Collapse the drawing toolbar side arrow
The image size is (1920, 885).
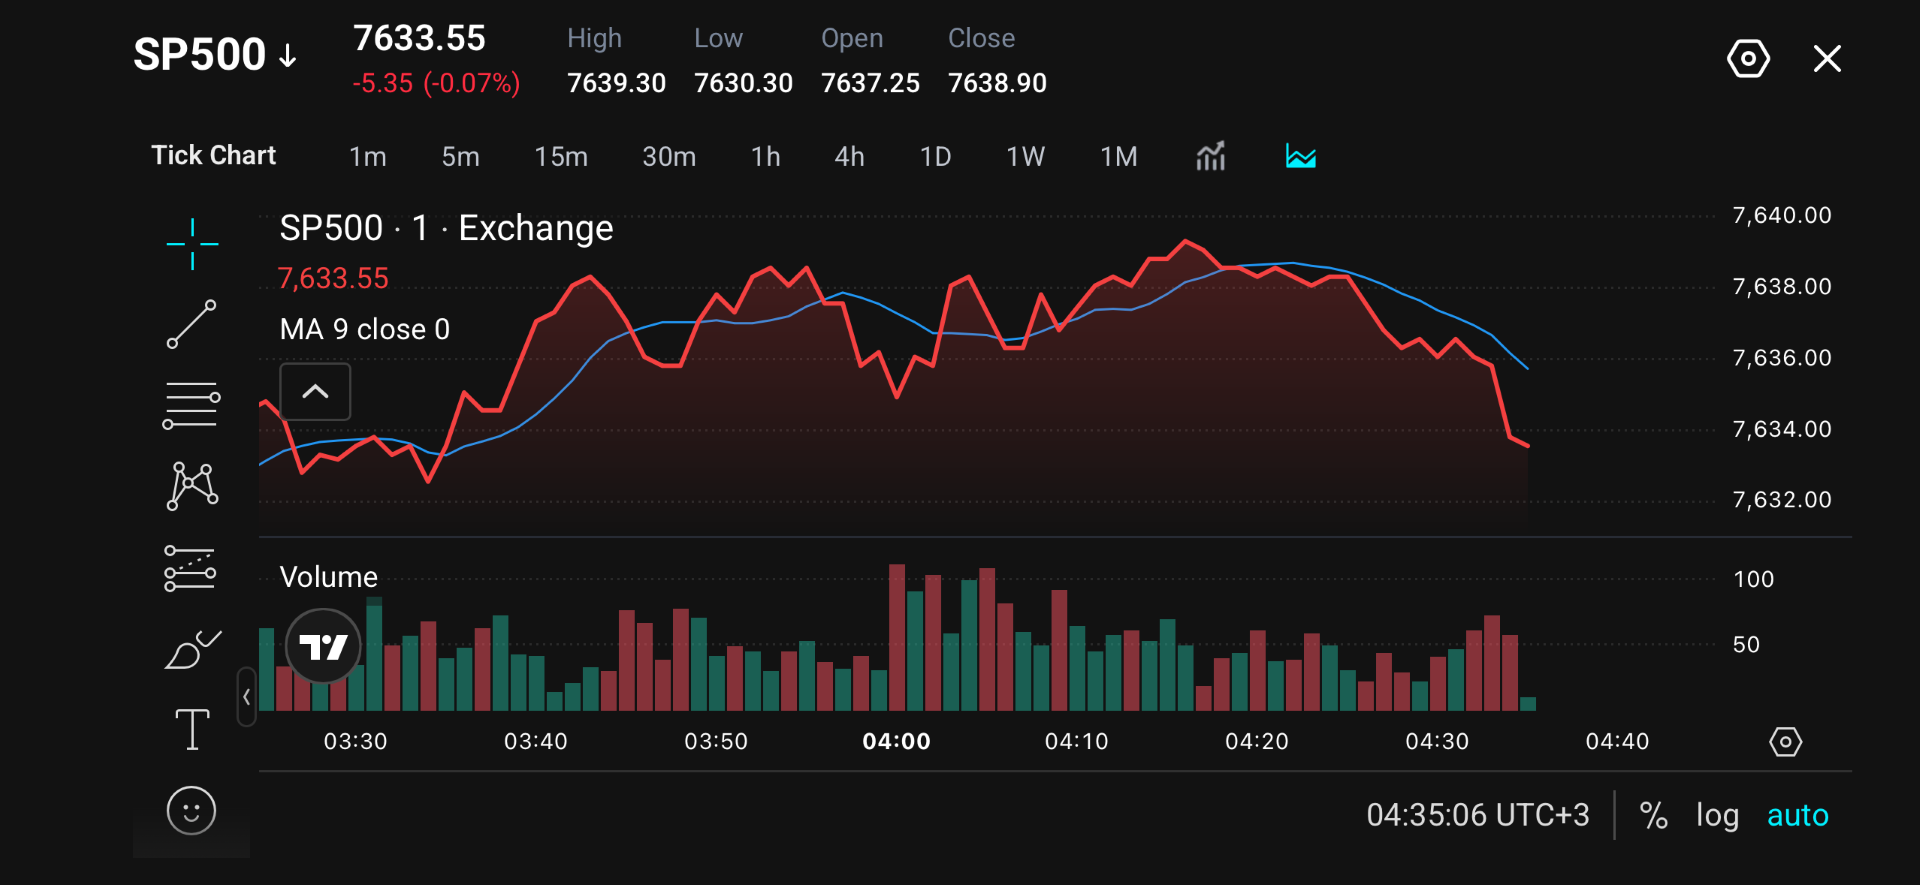pyautogui.click(x=246, y=697)
